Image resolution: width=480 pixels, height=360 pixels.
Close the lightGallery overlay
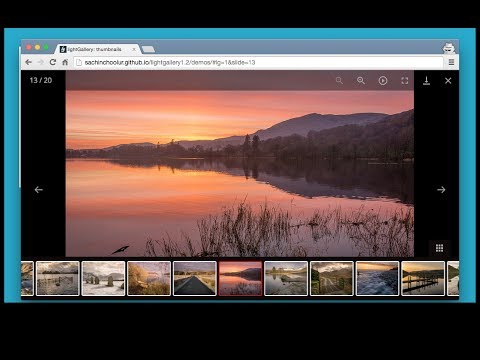(x=448, y=81)
